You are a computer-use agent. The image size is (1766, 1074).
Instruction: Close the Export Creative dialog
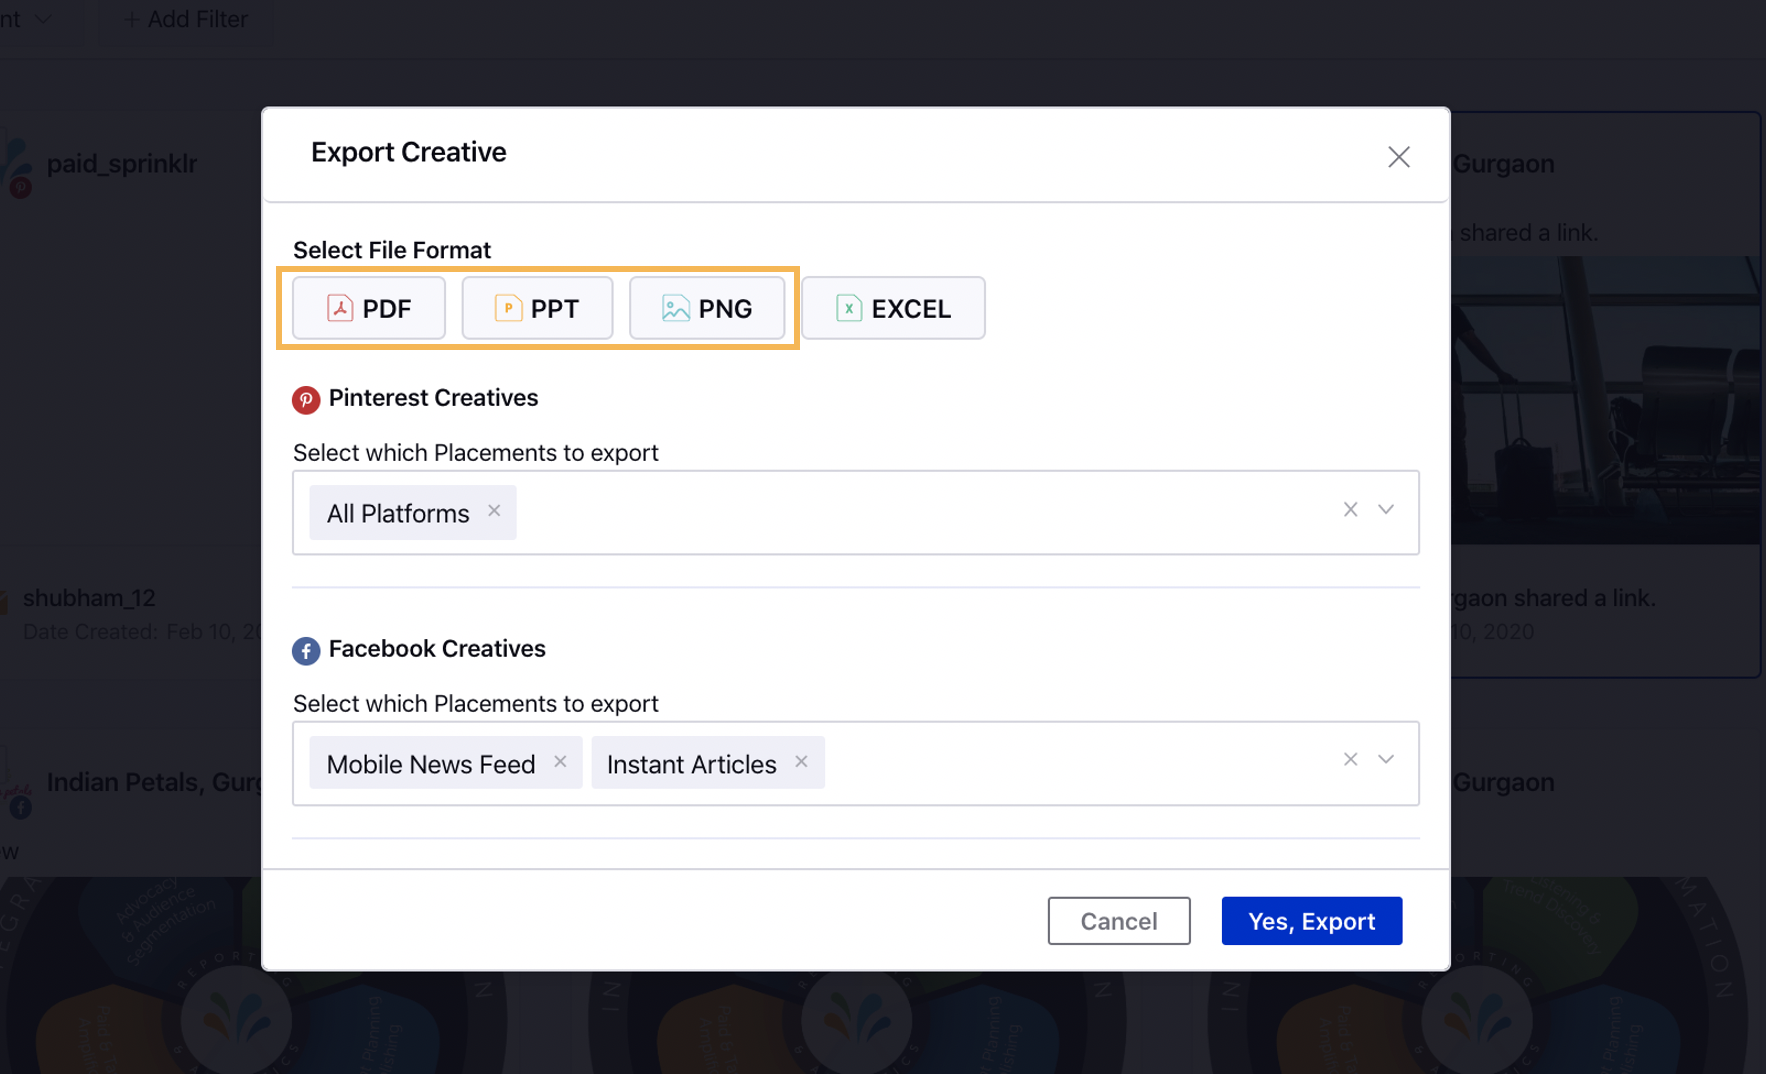tap(1398, 157)
